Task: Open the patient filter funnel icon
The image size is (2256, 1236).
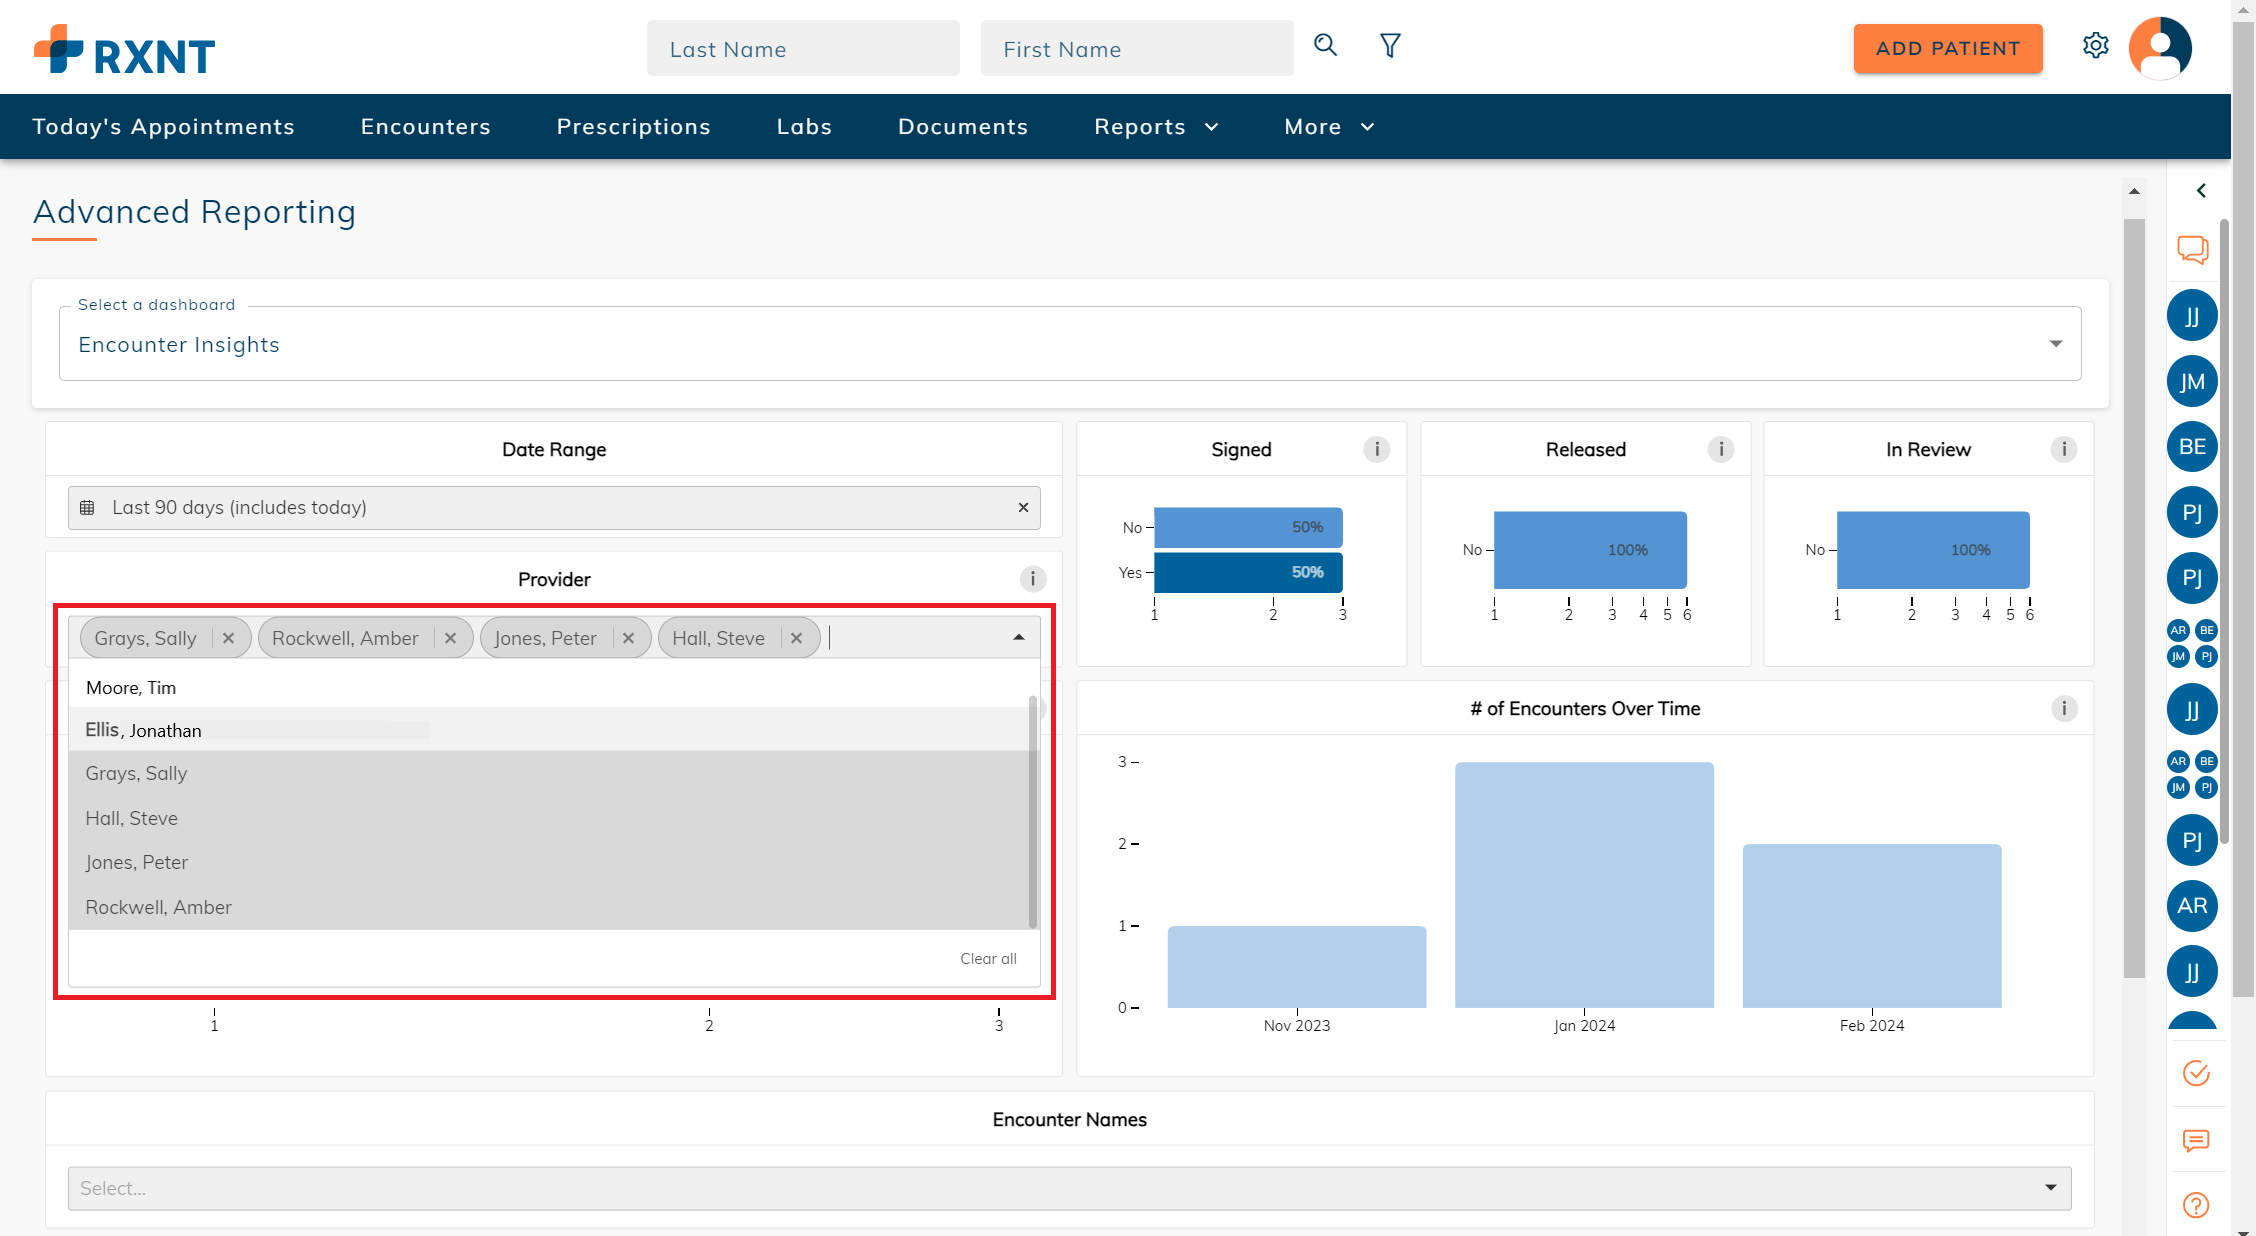Action: pos(1390,45)
